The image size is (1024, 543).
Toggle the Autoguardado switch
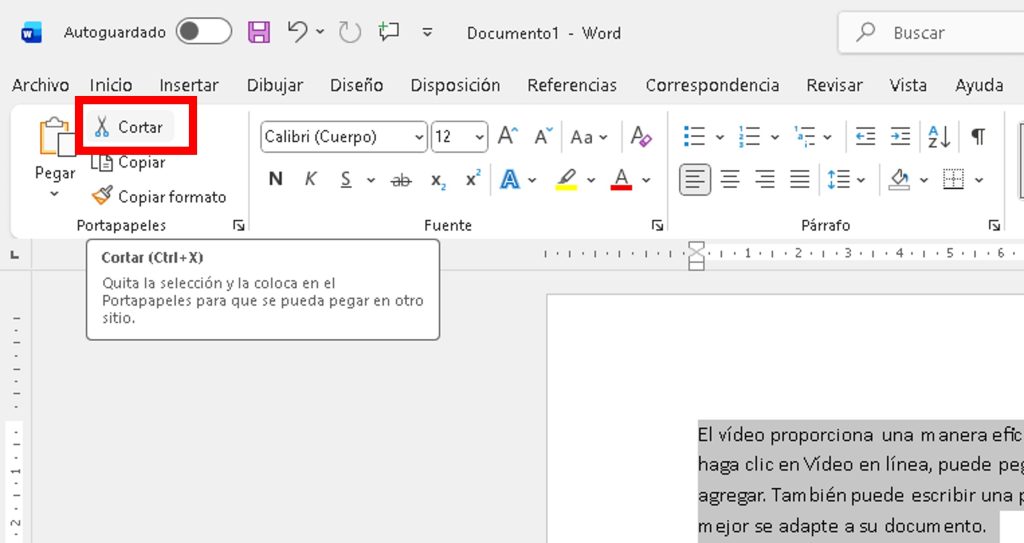pos(203,32)
